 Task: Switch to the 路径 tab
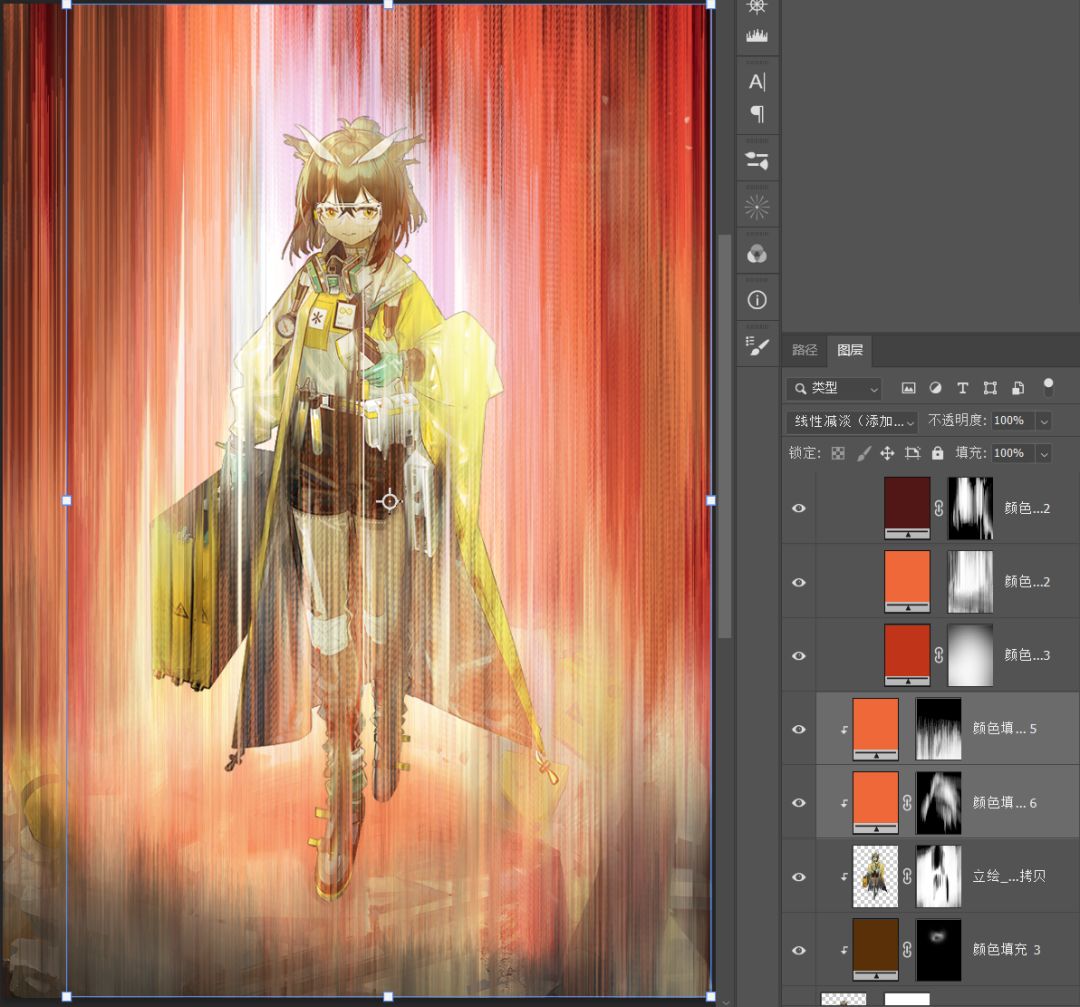coord(804,350)
